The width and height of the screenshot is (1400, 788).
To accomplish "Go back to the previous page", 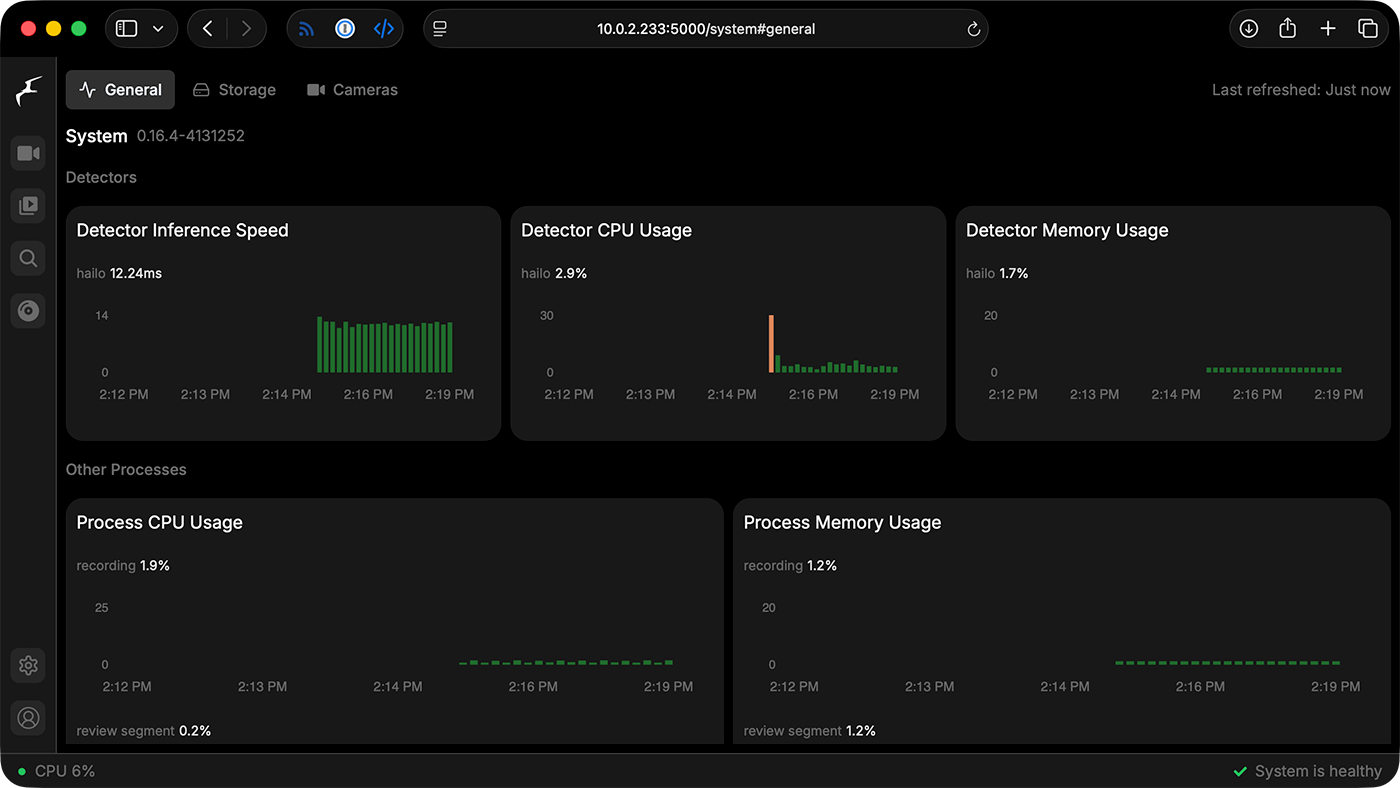I will (208, 29).
